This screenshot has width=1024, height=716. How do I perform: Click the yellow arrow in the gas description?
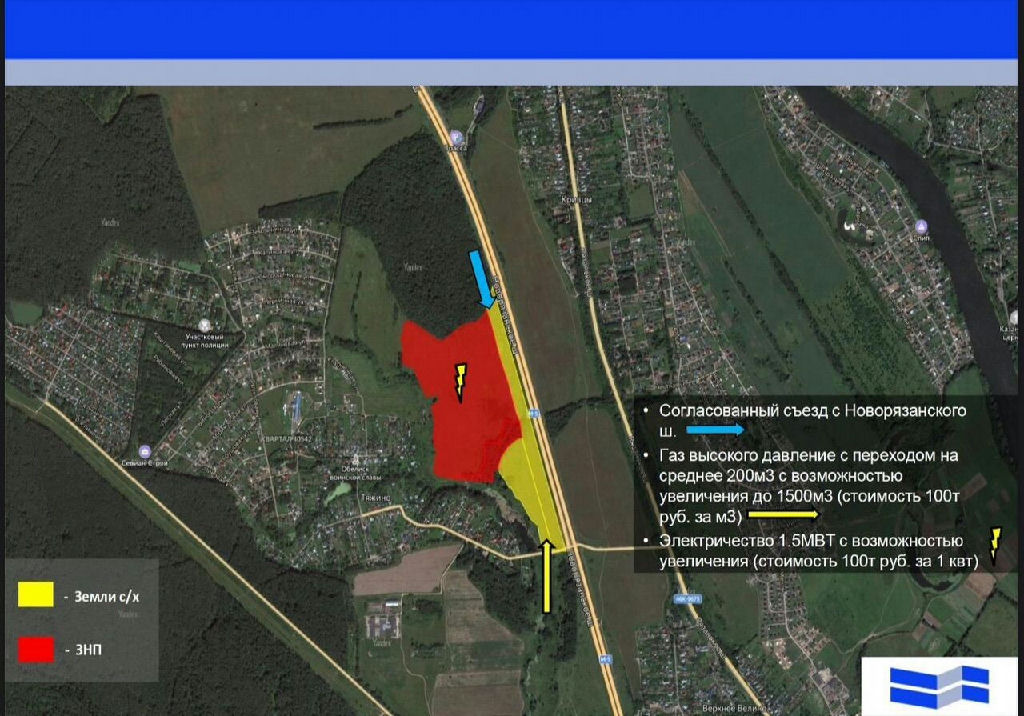[x=783, y=513]
